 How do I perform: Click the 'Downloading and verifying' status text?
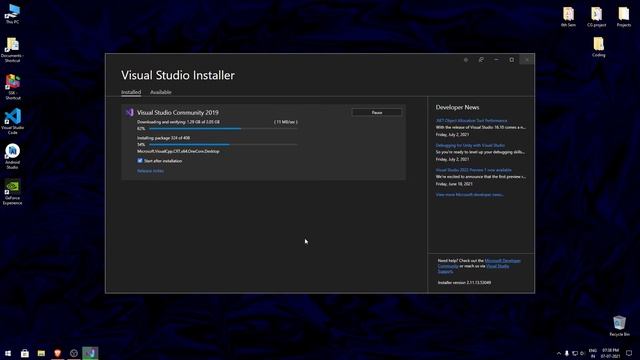click(x=178, y=122)
